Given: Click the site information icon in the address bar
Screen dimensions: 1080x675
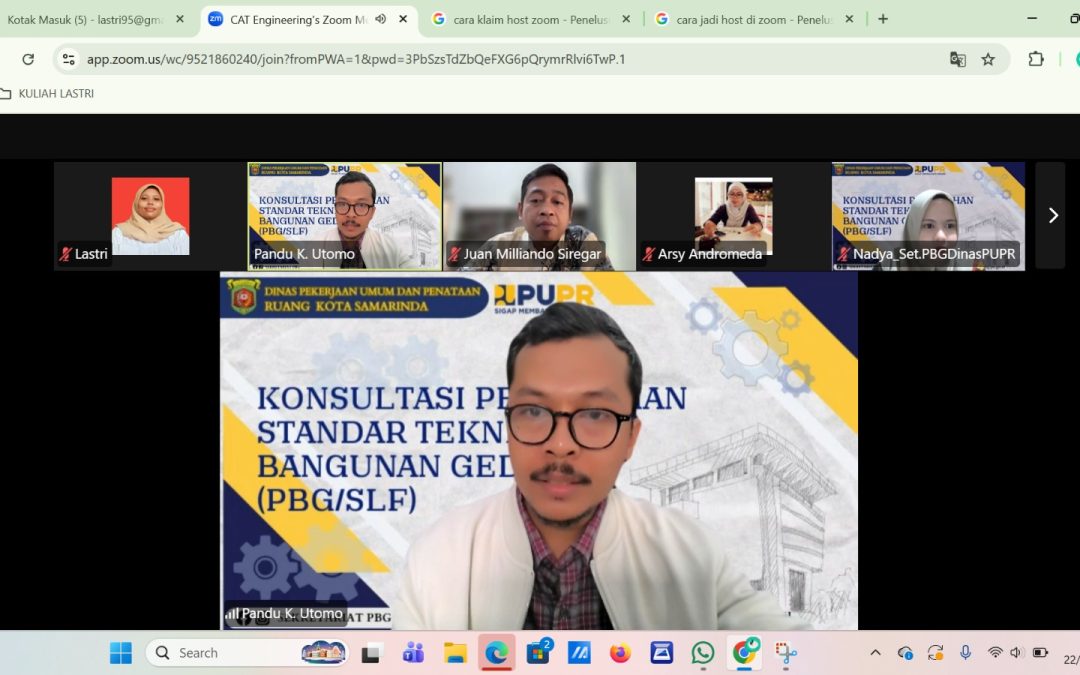Looking at the screenshot, I should tap(68, 60).
